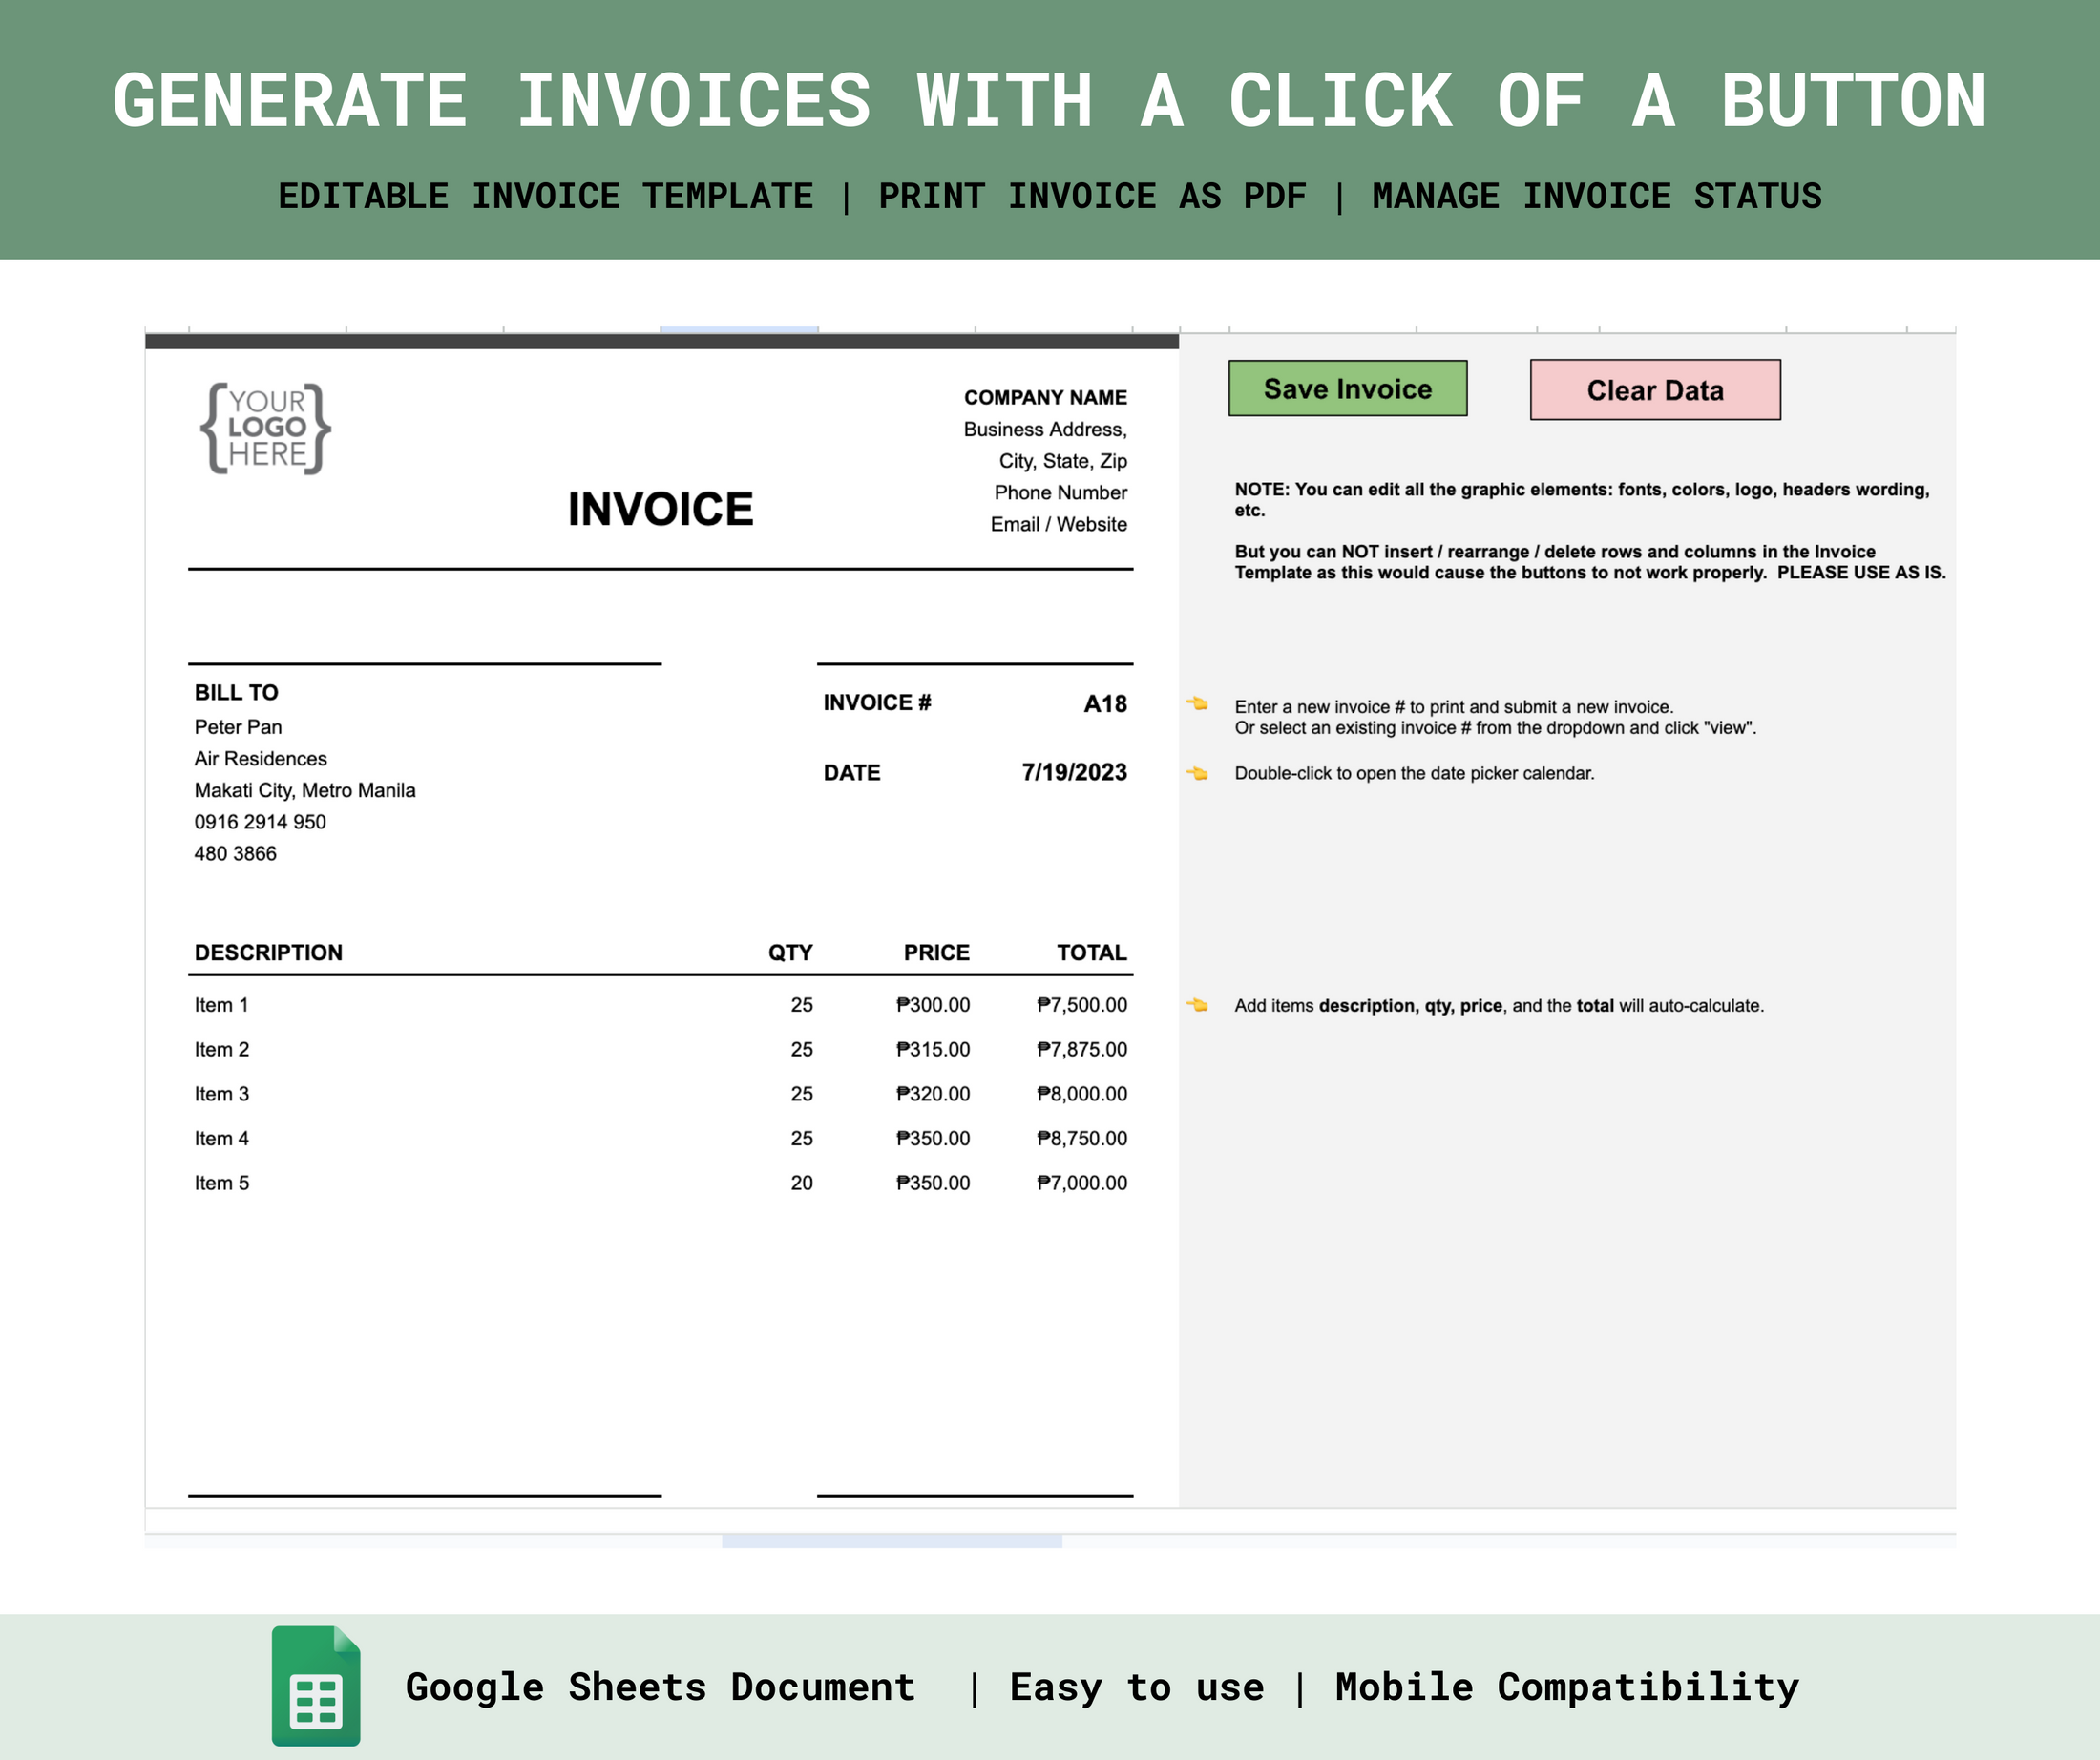Click the Clear Data button
This screenshot has width=2100, height=1760.
(x=1654, y=389)
